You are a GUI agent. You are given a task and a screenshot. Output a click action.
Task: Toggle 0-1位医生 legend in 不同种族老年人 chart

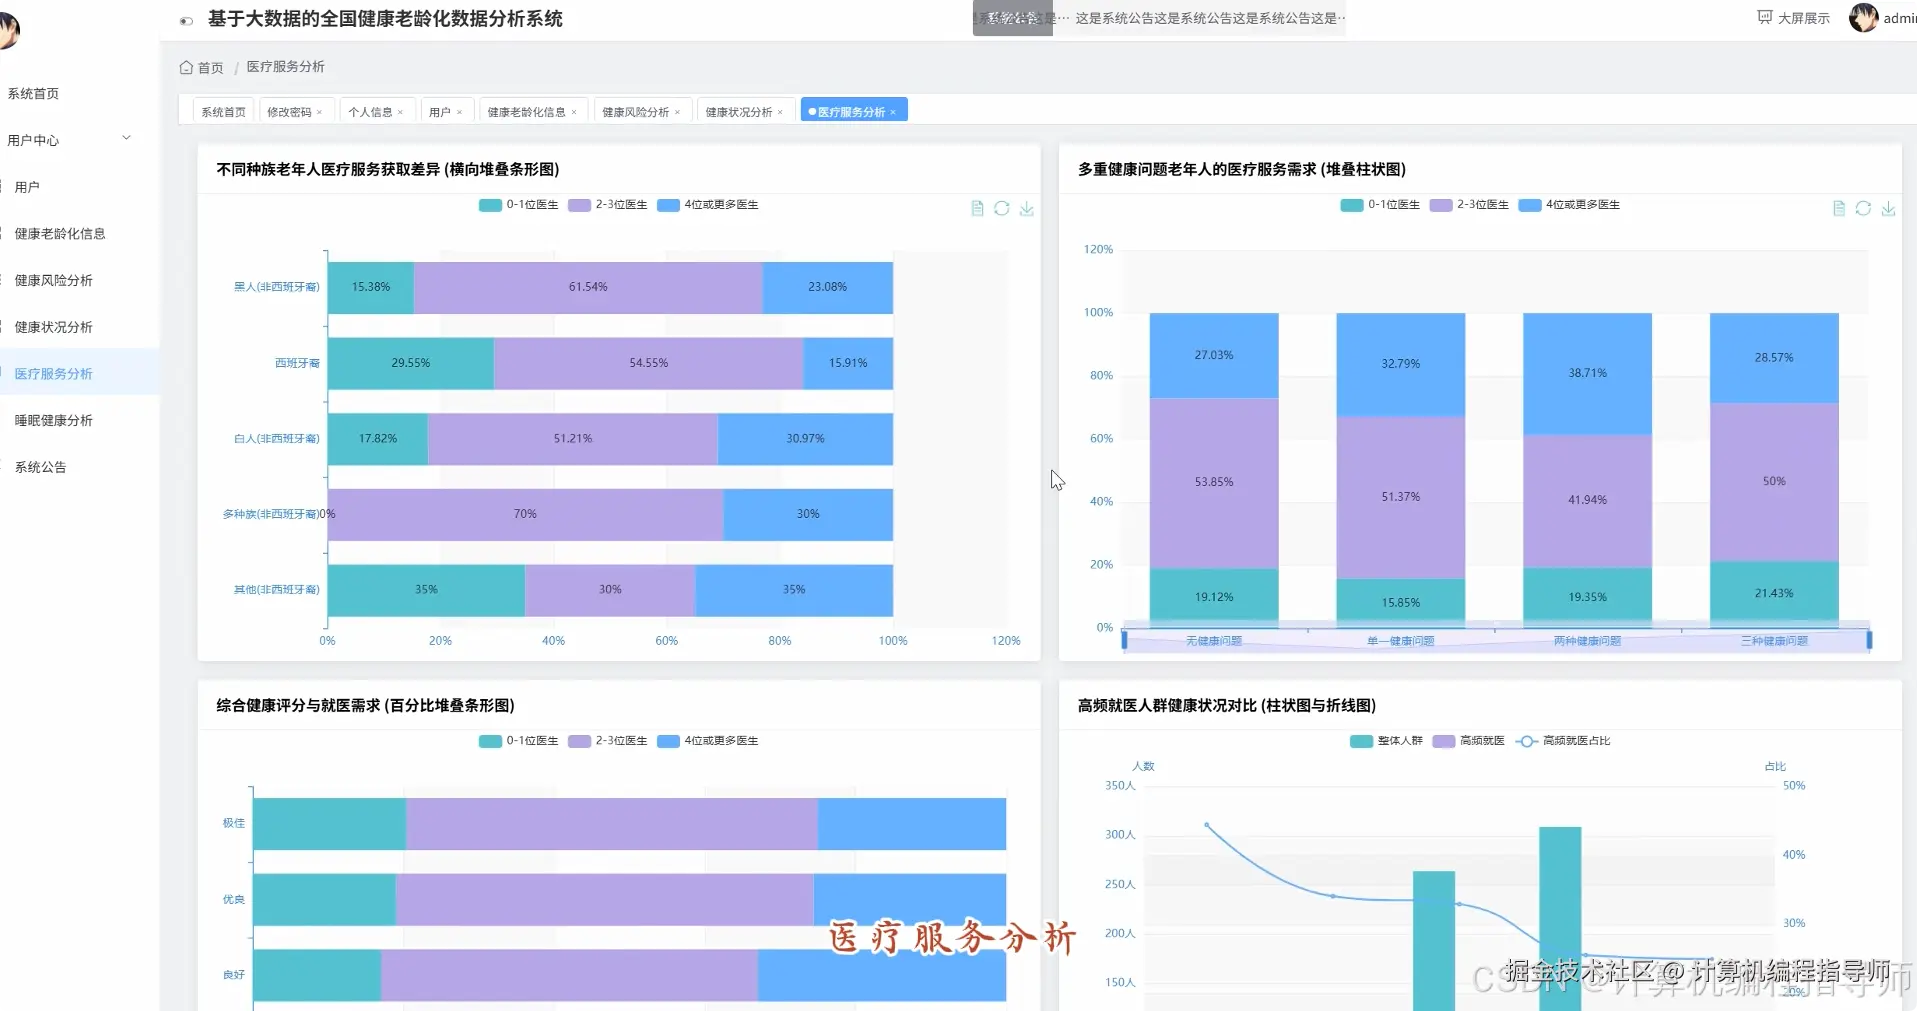click(519, 205)
